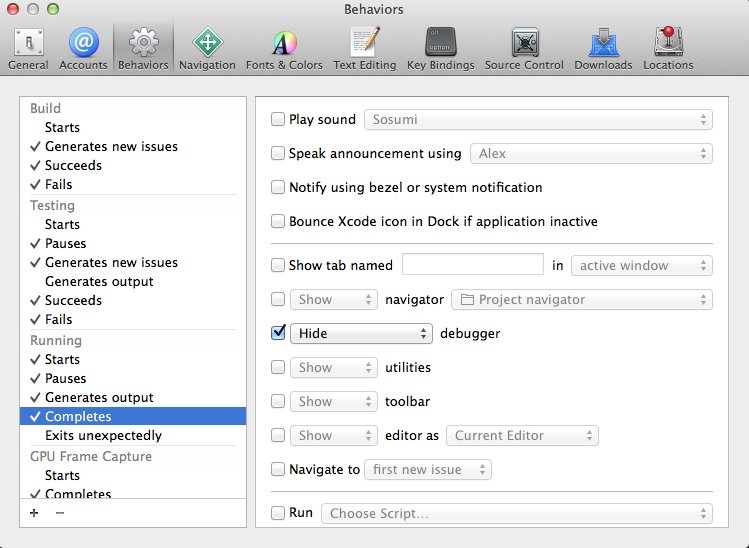Select GPU Frame Capture Completes behavior

(x=133, y=493)
